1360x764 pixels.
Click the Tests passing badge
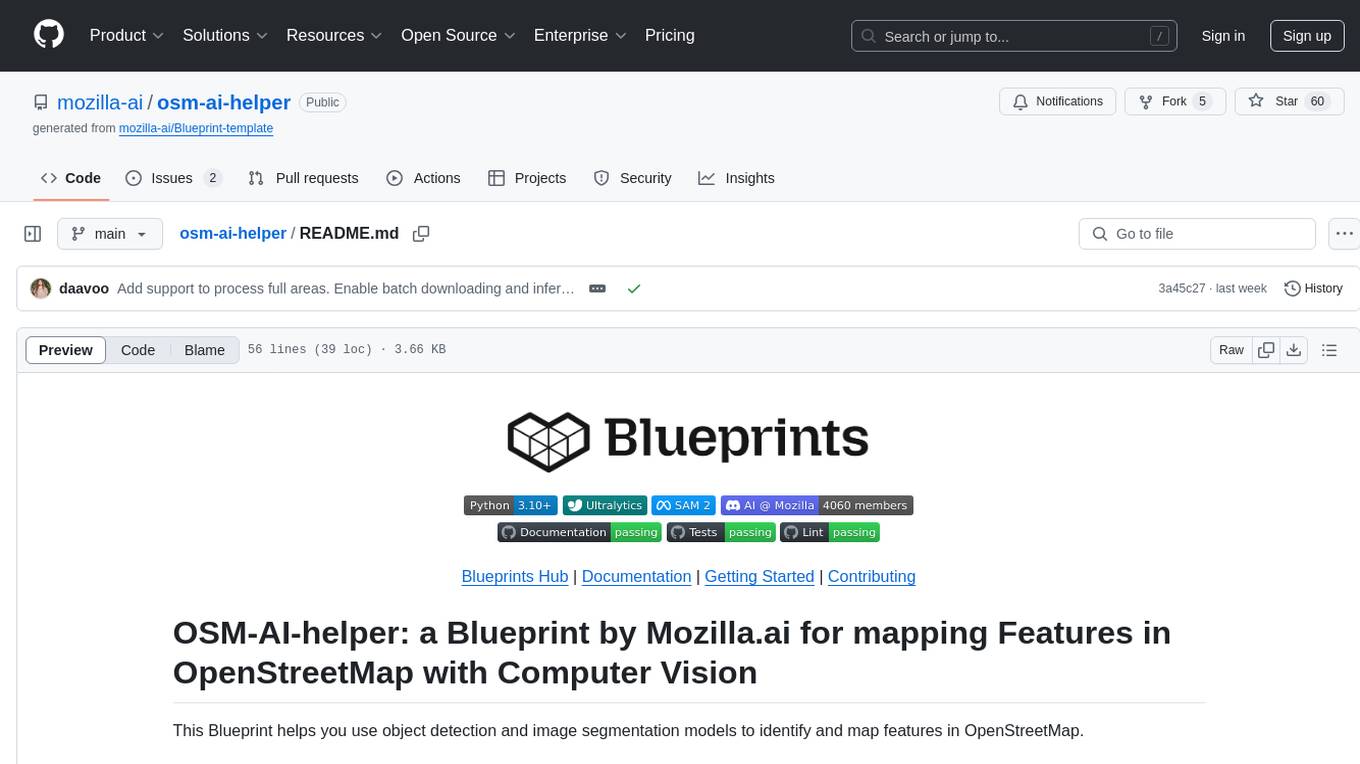pos(721,533)
